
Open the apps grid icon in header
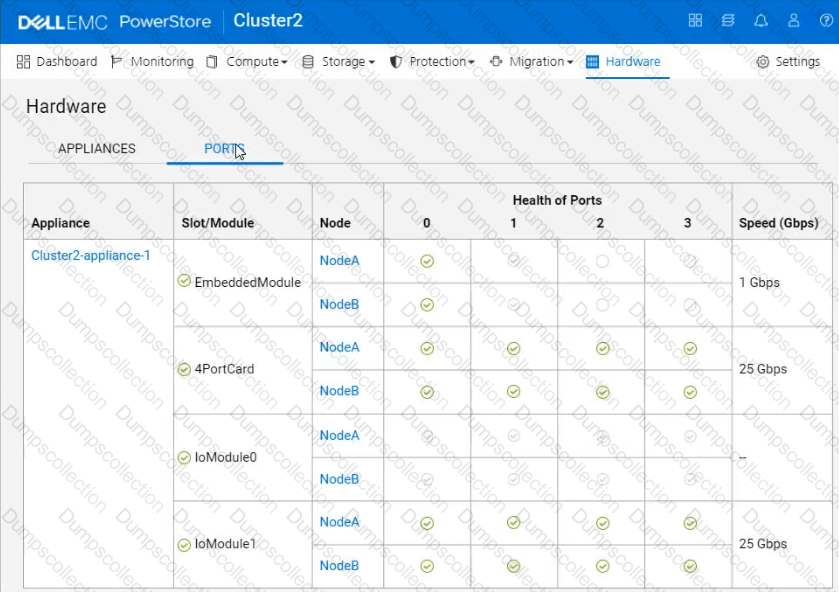click(x=696, y=21)
